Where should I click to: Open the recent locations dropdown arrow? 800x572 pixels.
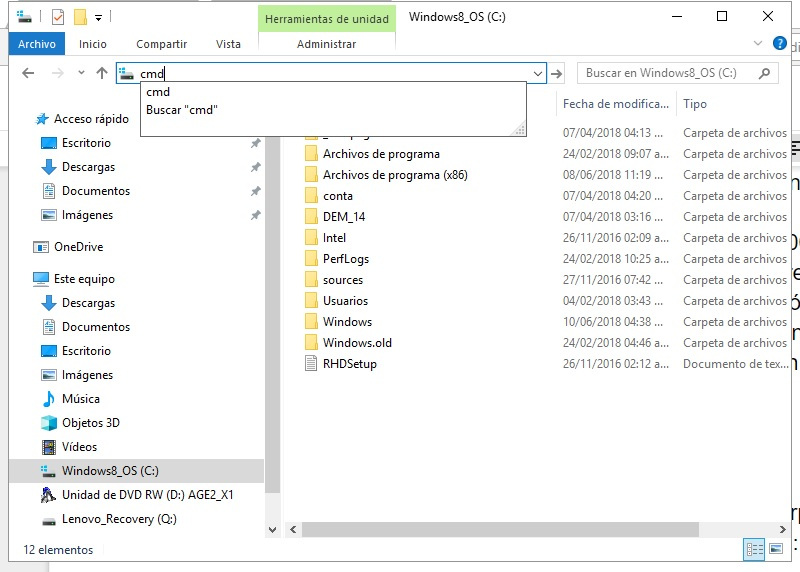tap(81, 73)
